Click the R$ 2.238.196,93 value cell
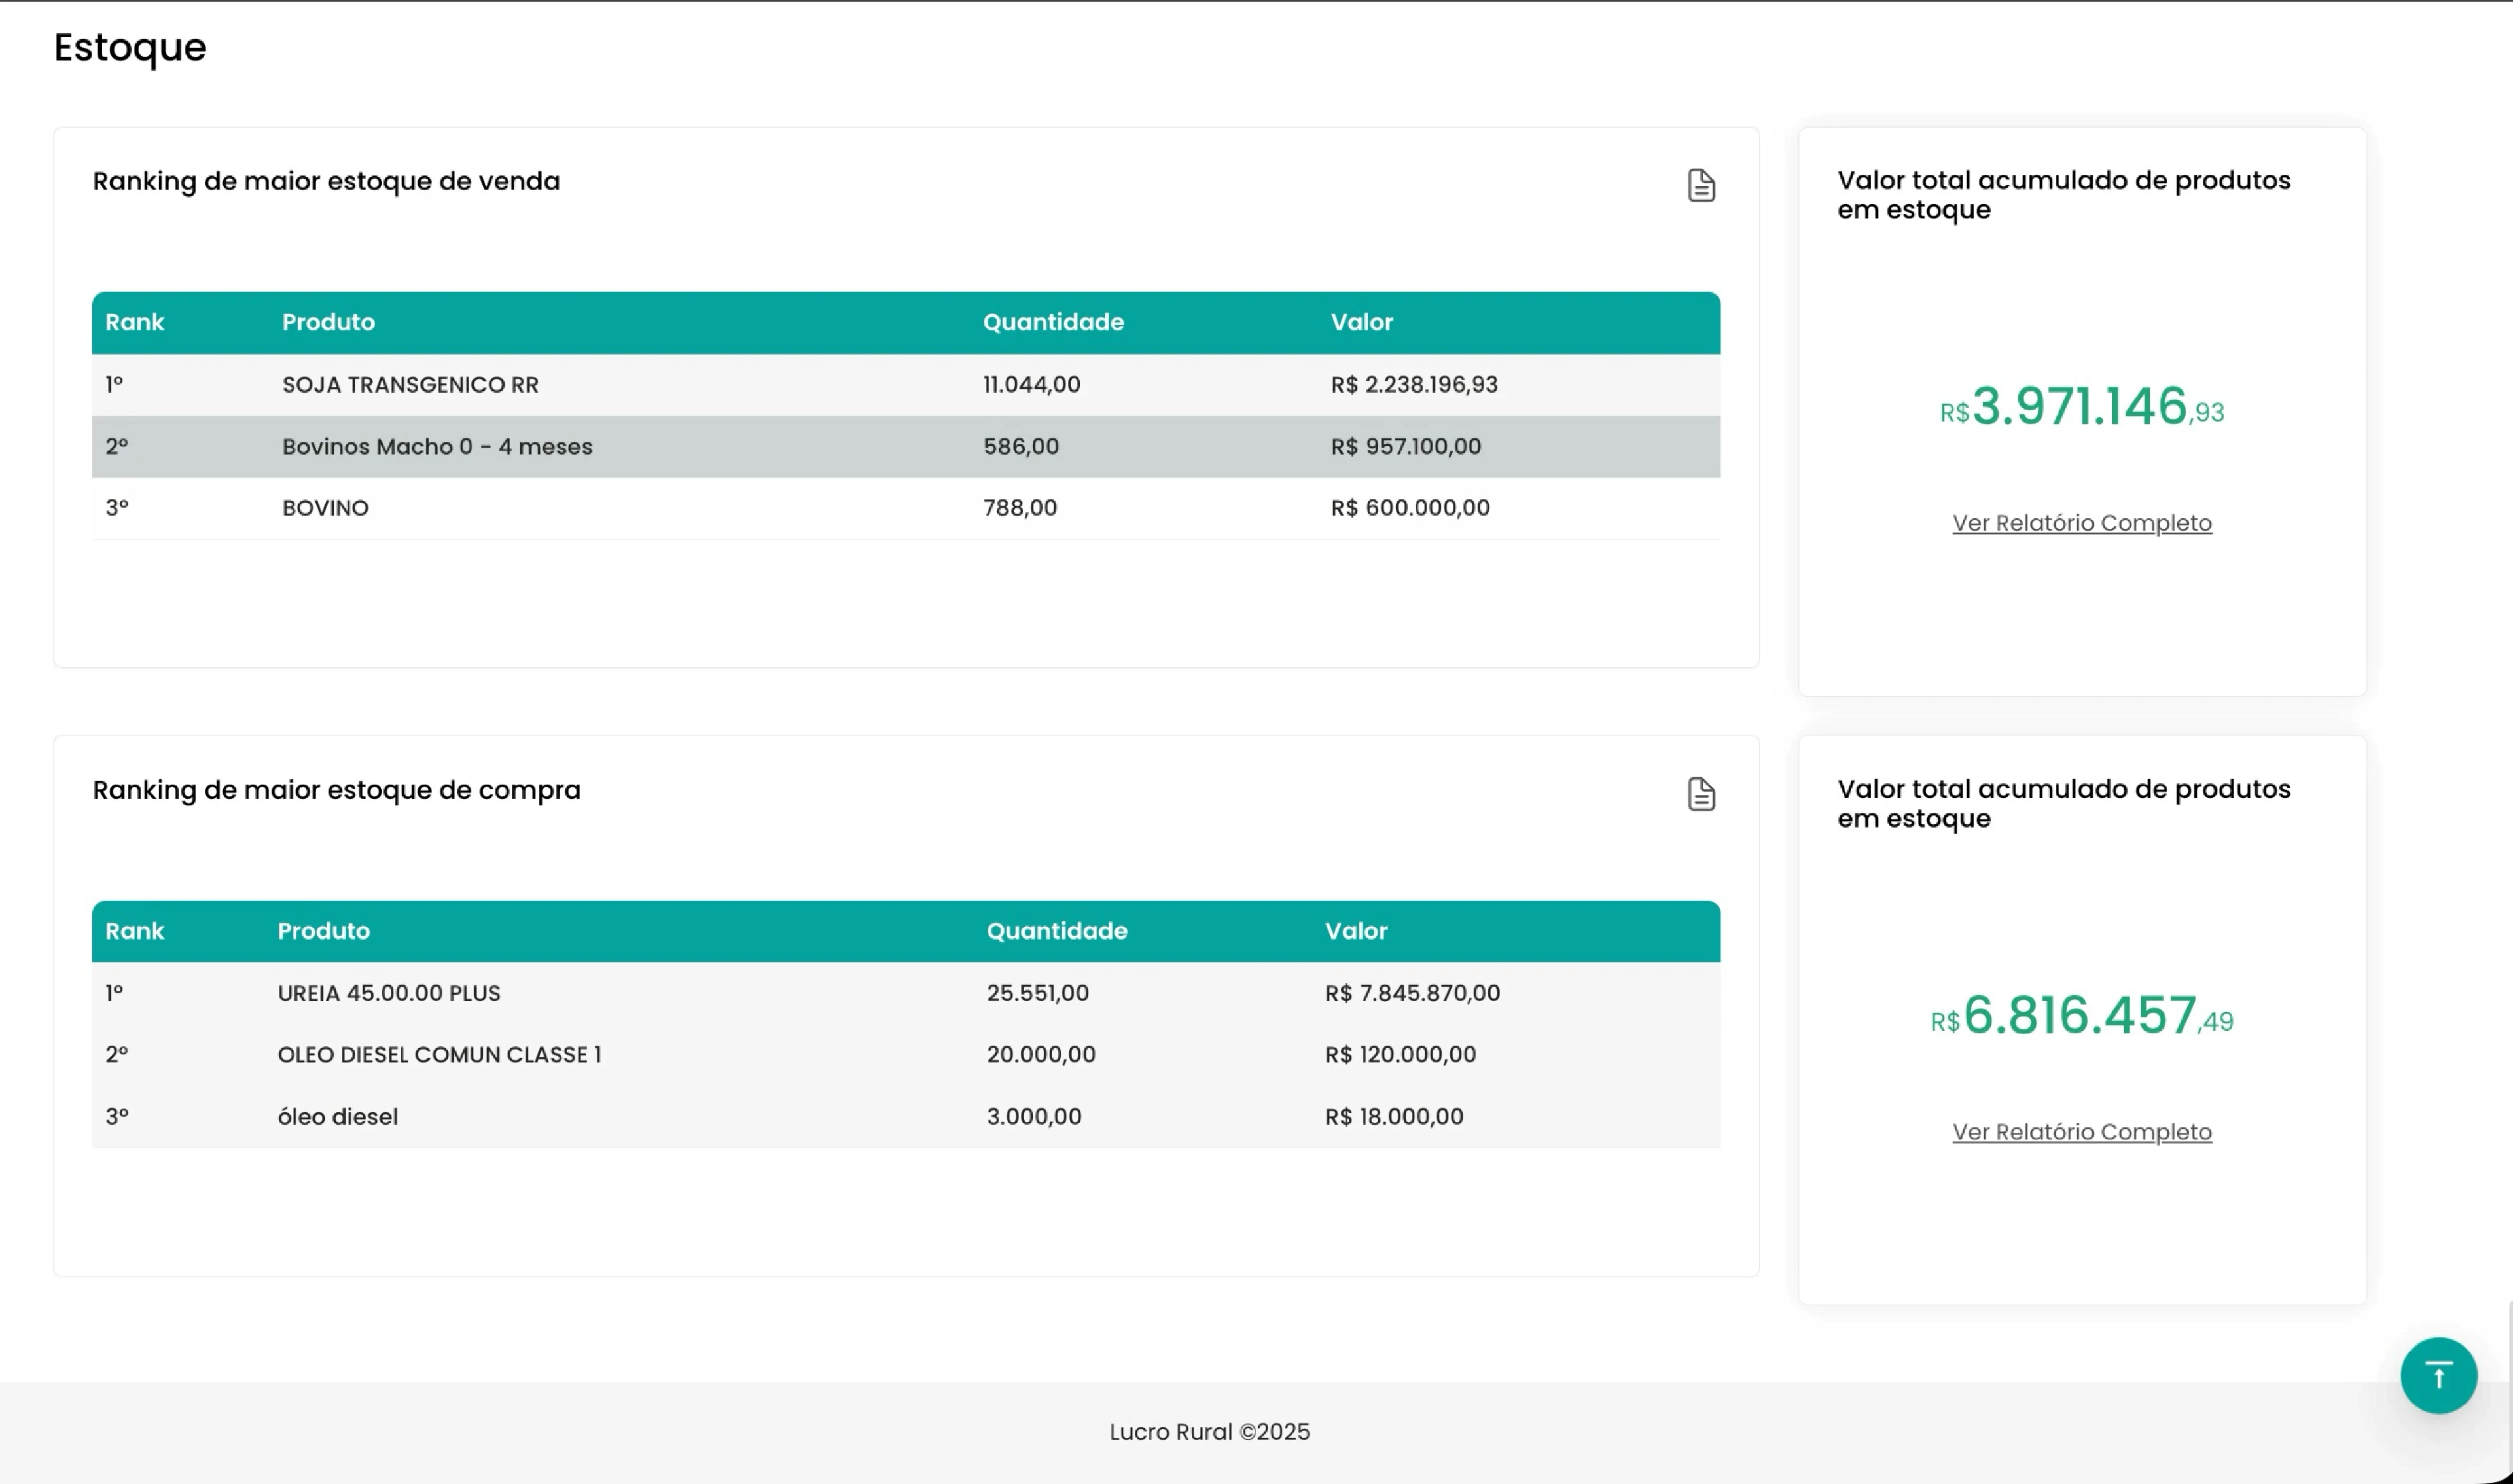This screenshot has width=2513, height=1484. tap(1413, 385)
